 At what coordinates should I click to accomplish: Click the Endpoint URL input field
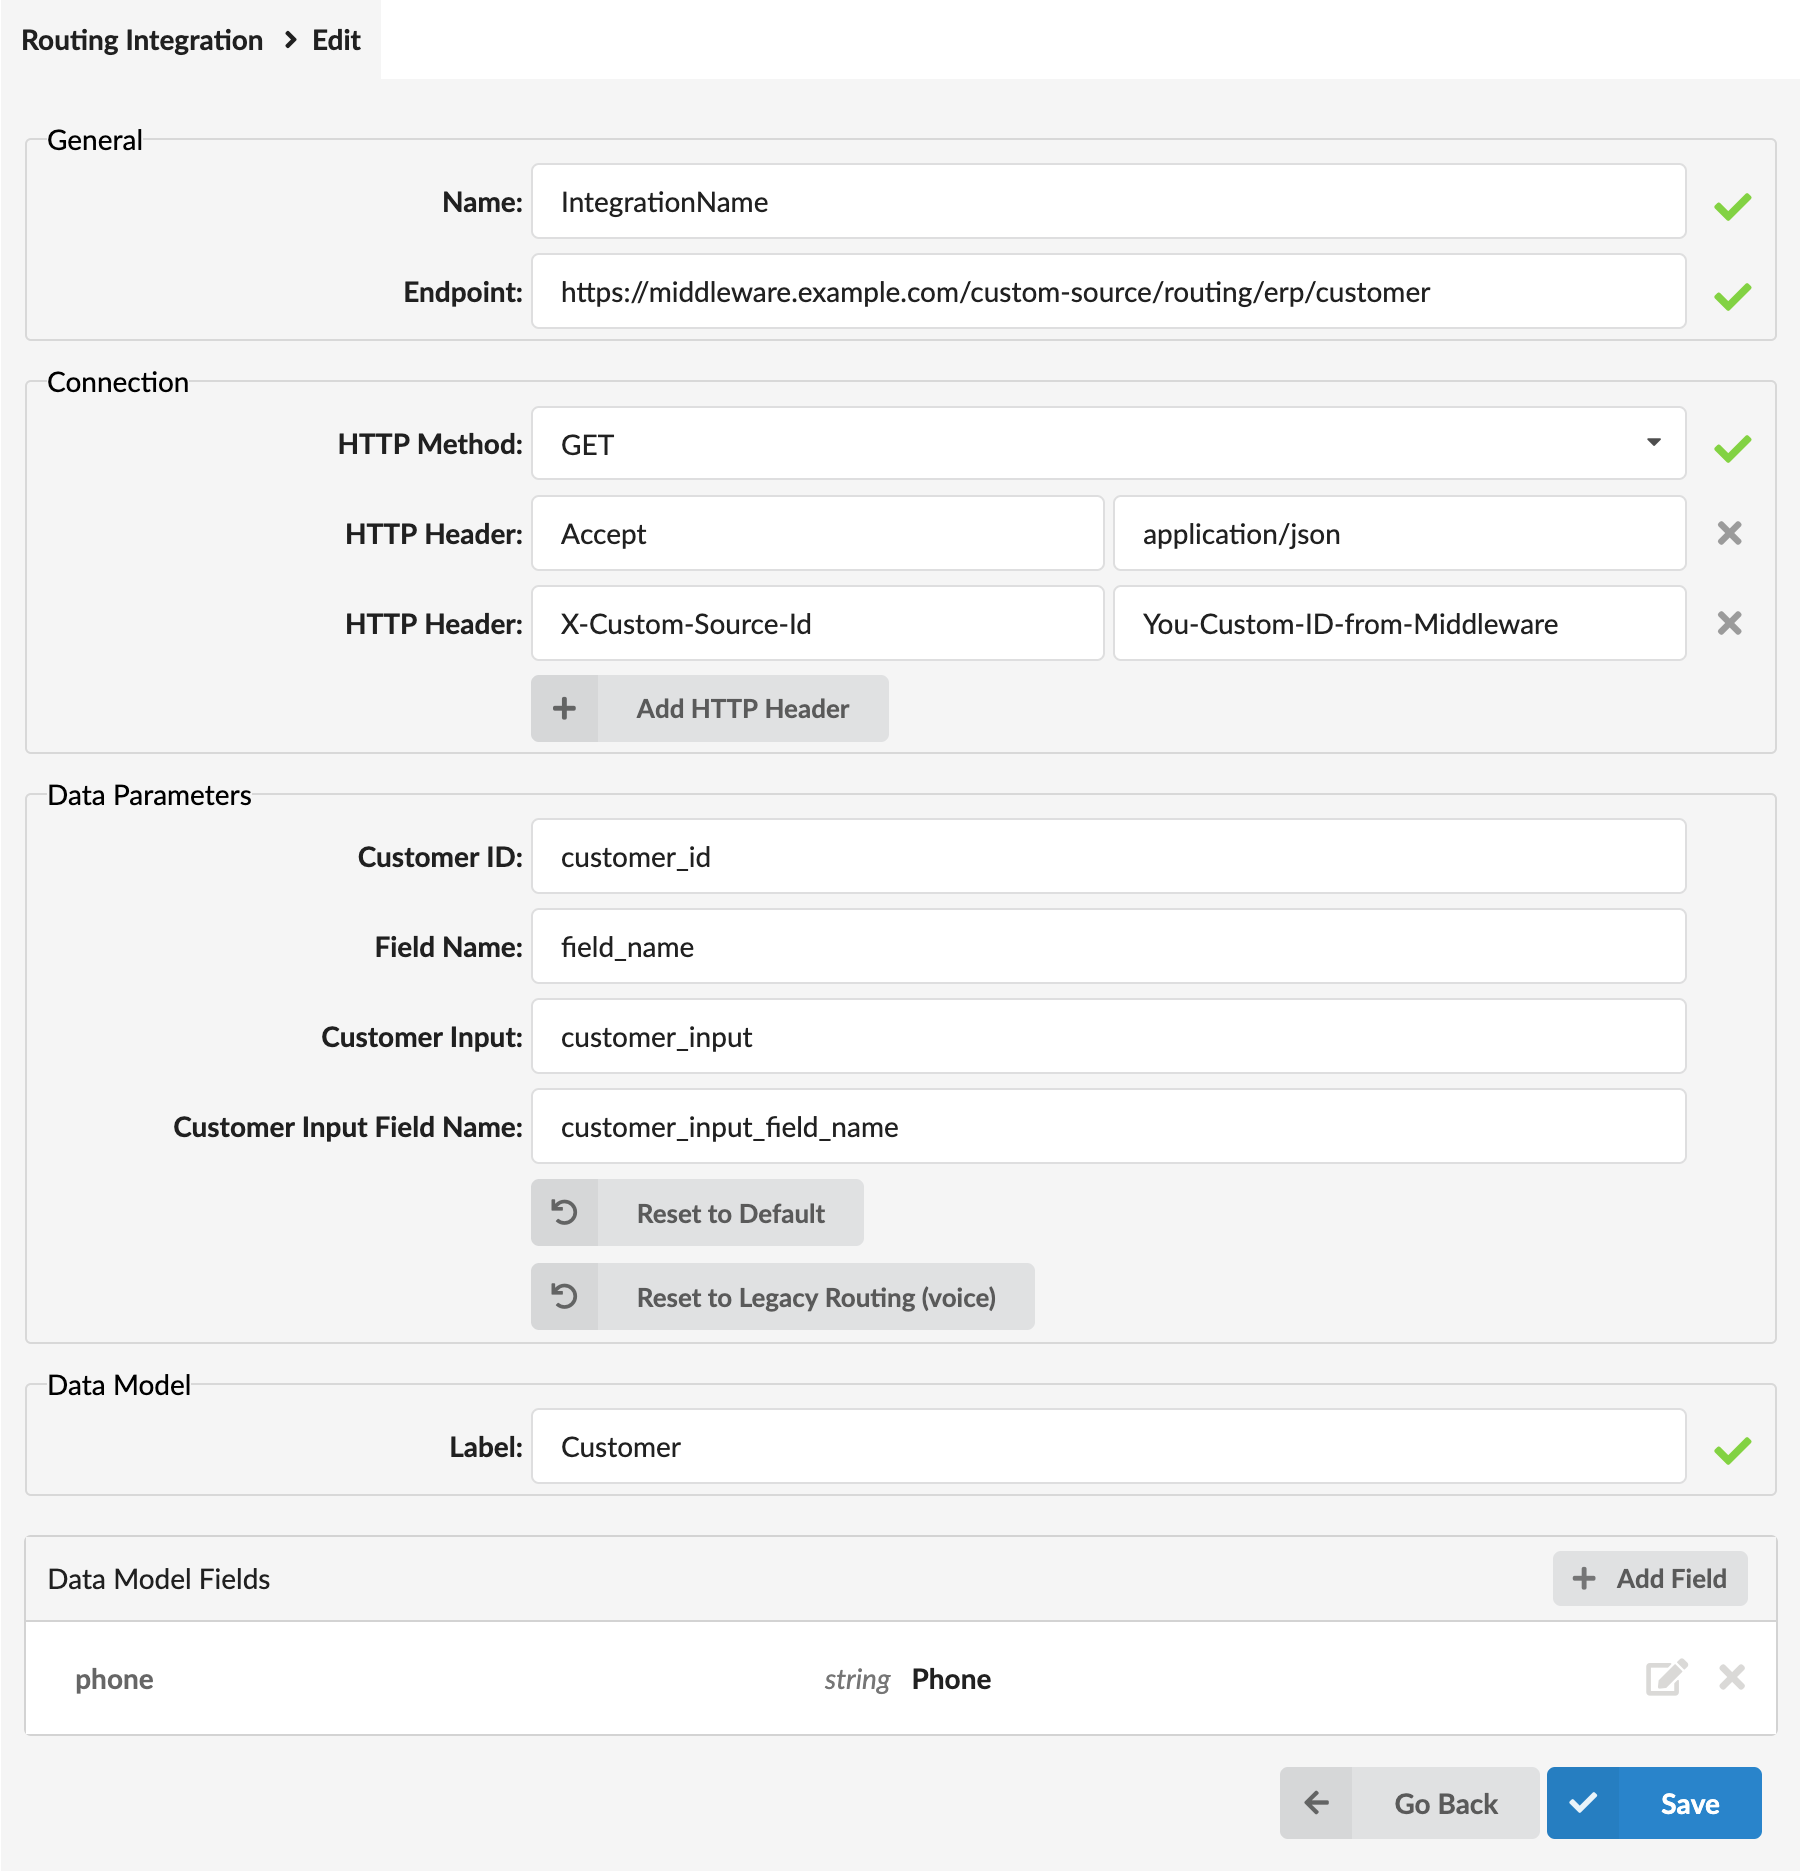point(1109,292)
